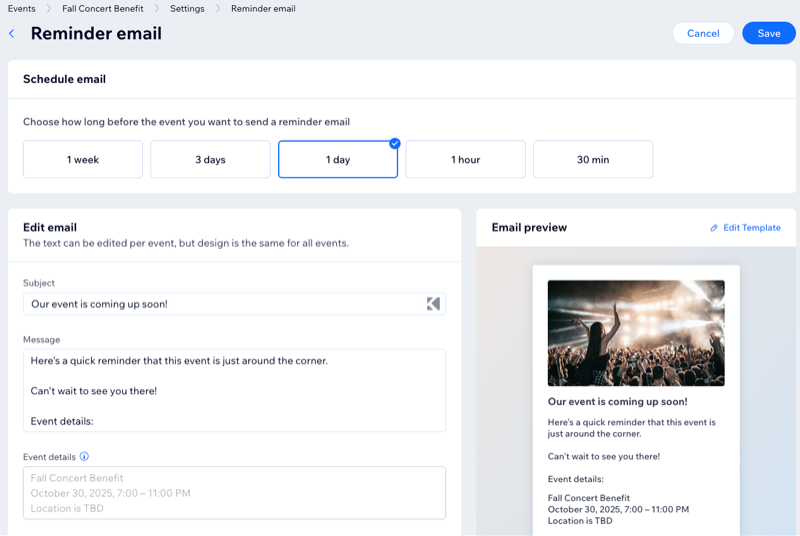This screenshot has height=536, width=800.
Task: Pick the 30 min reminder option
Action: [x=593, y=160]
